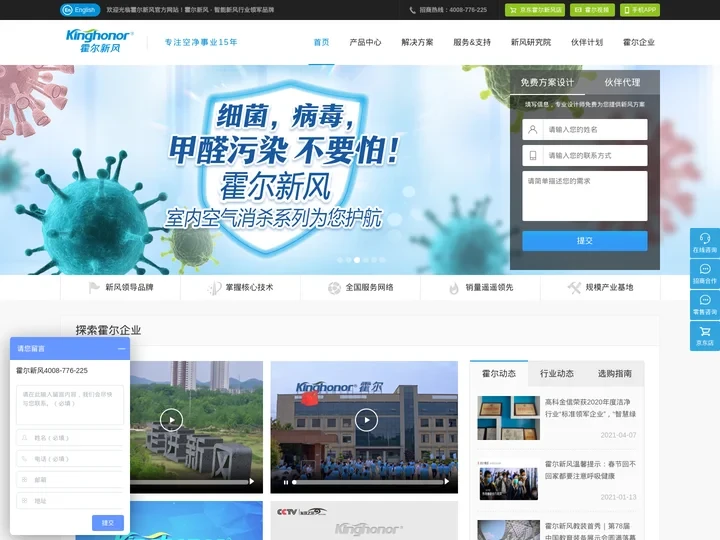720x540 pixels.
Task: Open the masked crowd news thumbnail
Action: (508, 480)
